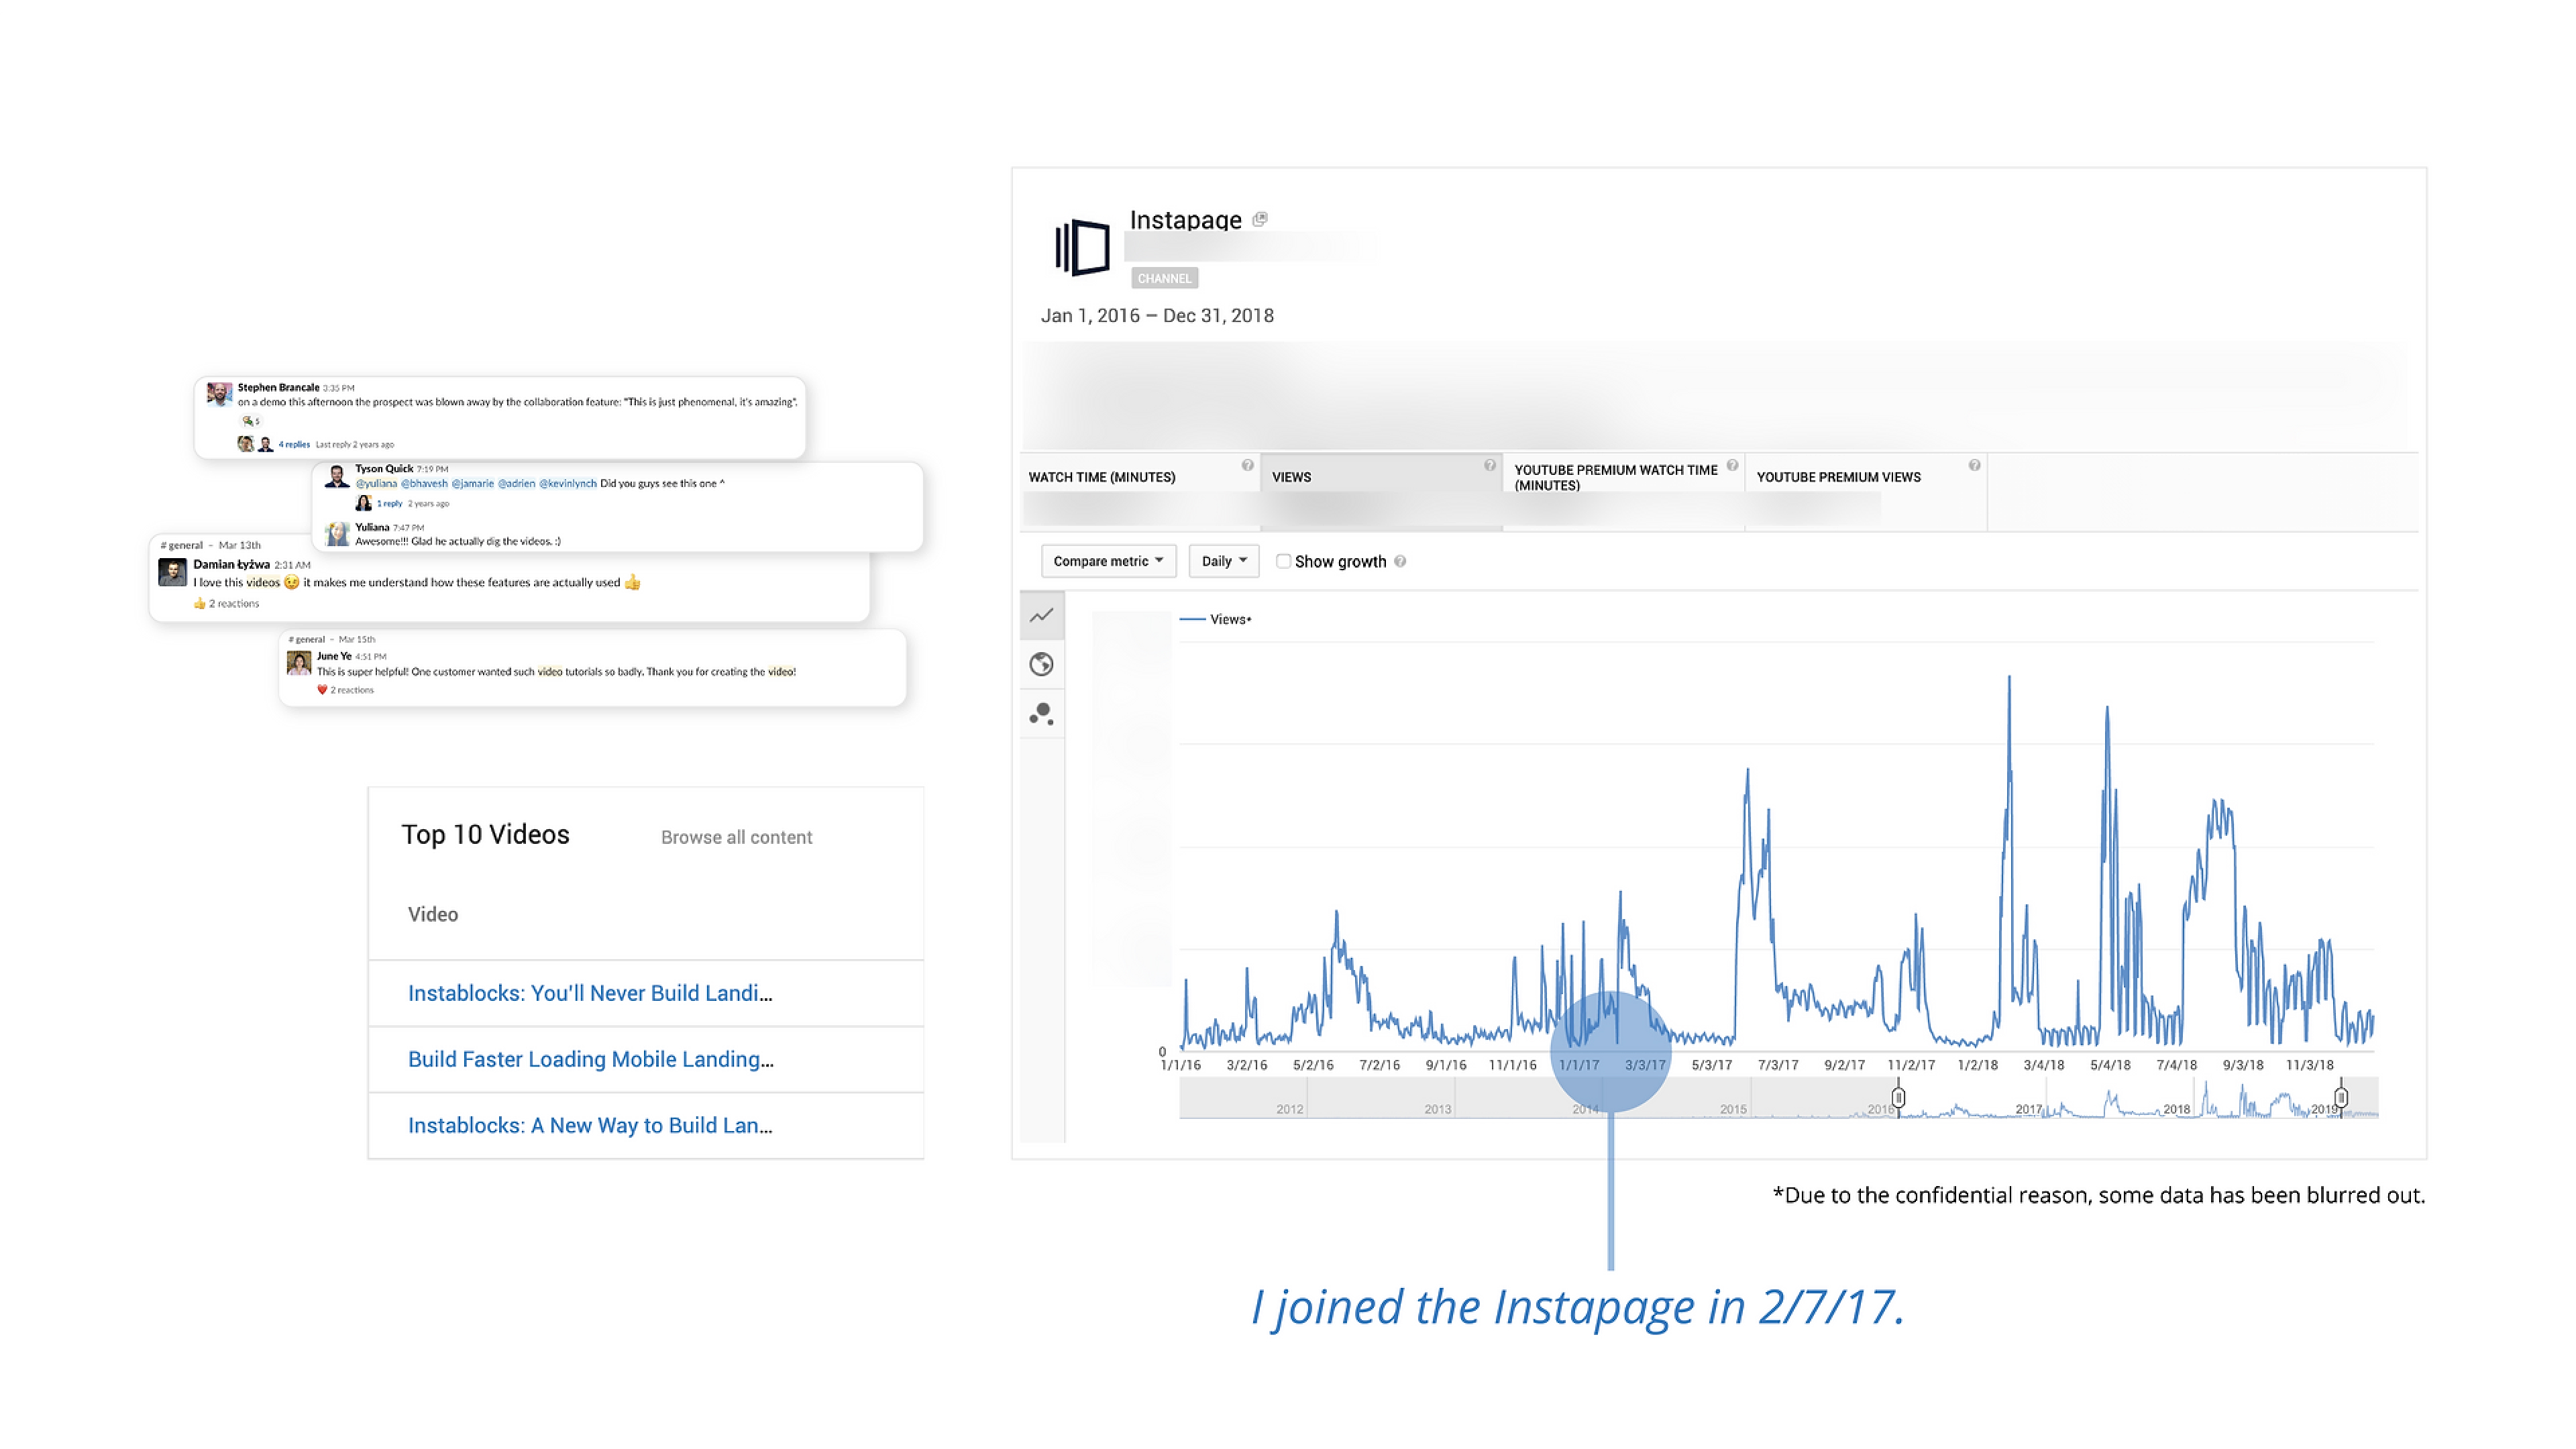The width and height of the screenshot is (2576, 1449).
Task: Click the Browse all content link
Action: pos(736,837)
